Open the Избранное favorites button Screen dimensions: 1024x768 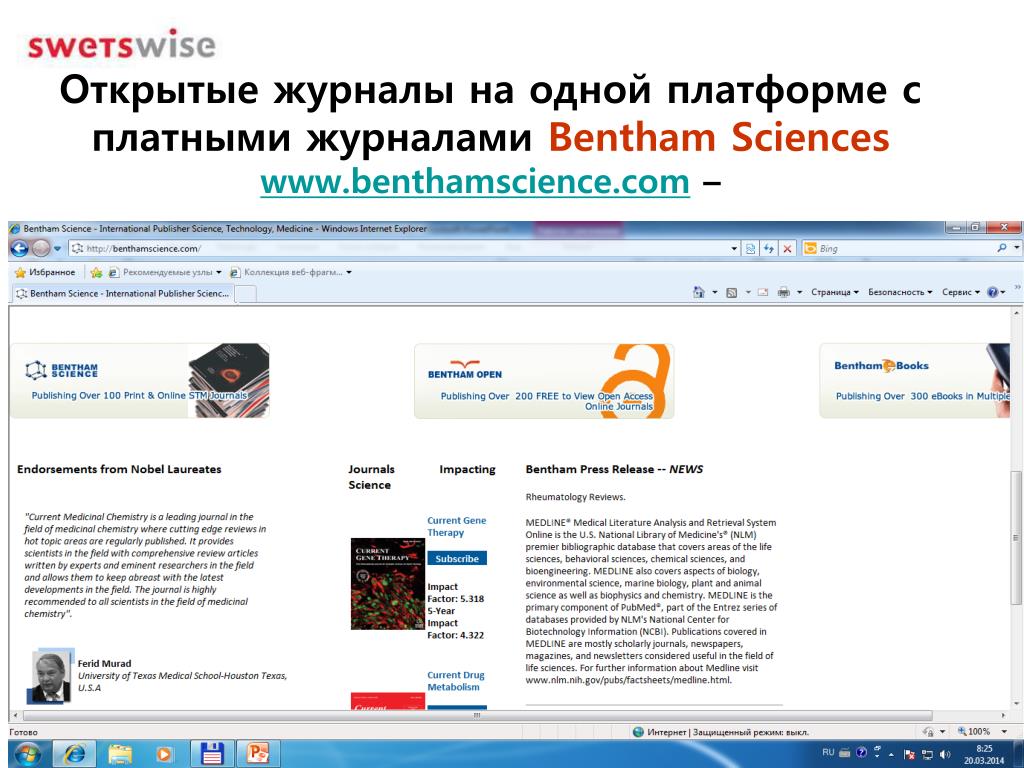pyautogui.click(x=45, y=272)
